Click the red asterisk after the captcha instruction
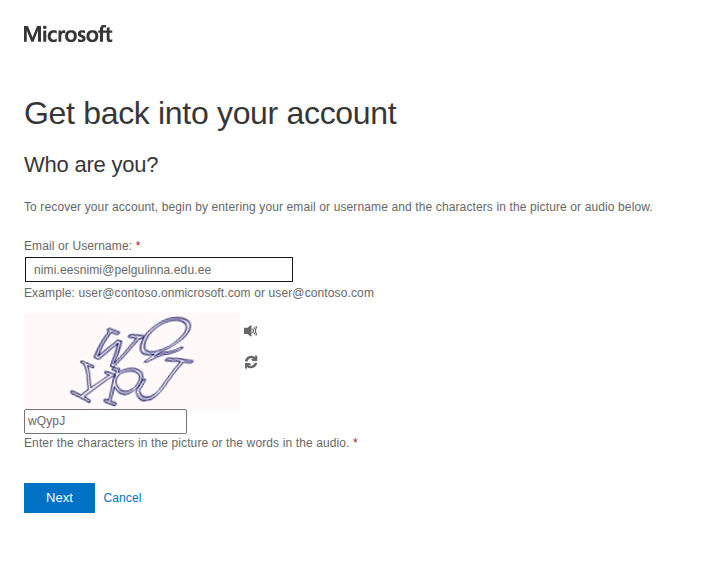 tap(355, 442)
